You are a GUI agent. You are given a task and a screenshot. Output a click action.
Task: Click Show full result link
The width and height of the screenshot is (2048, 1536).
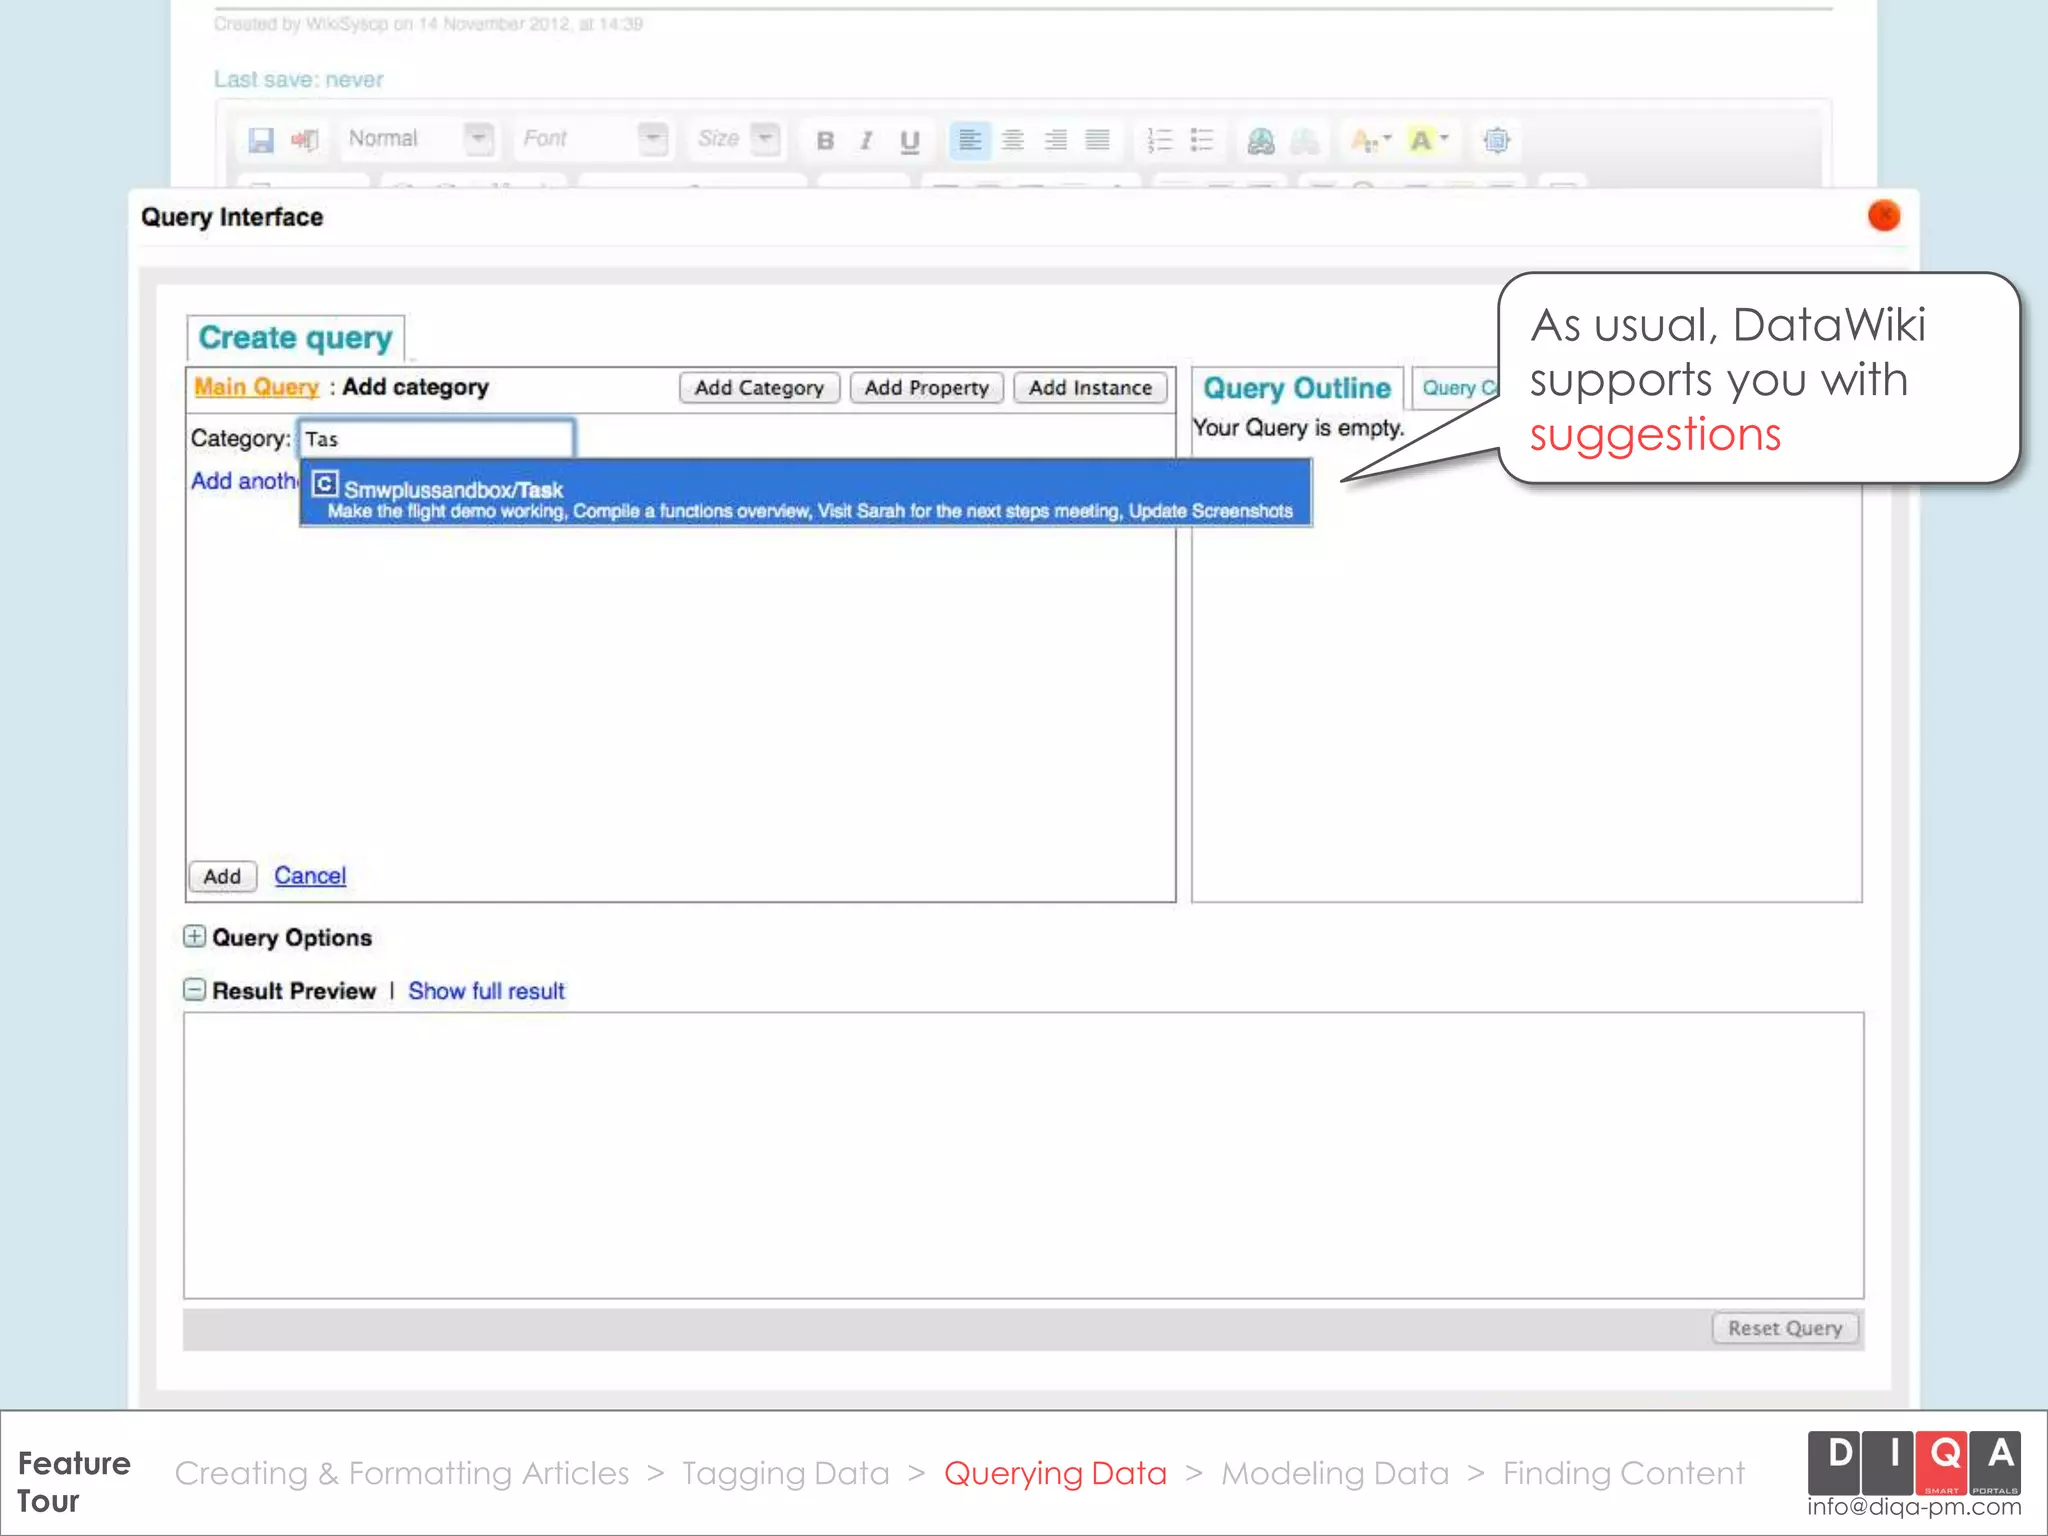pos(486,991)
